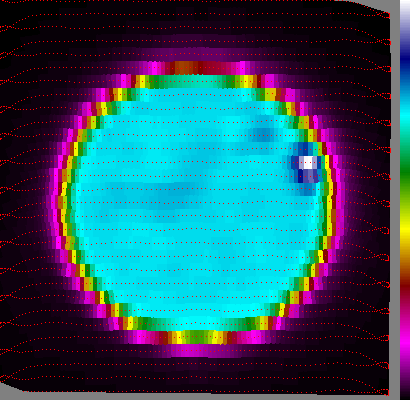The image size is (410, 400).
Task: Click the white hotspot pixel in the disk
Action: tap(308, 163)
